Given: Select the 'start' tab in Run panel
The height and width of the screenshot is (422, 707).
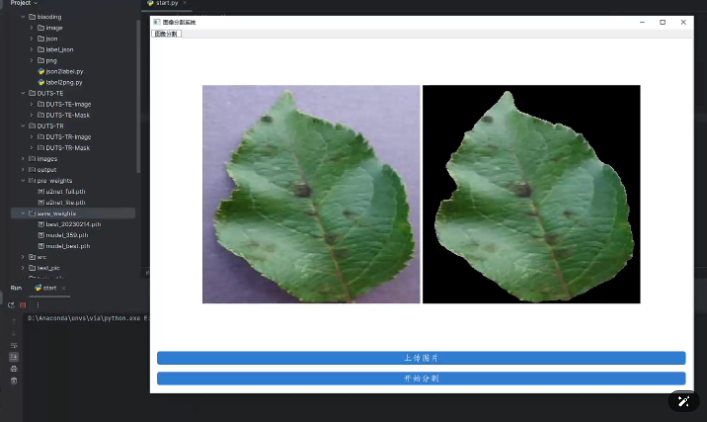Looking at the screenshot, I should point(50,288).
